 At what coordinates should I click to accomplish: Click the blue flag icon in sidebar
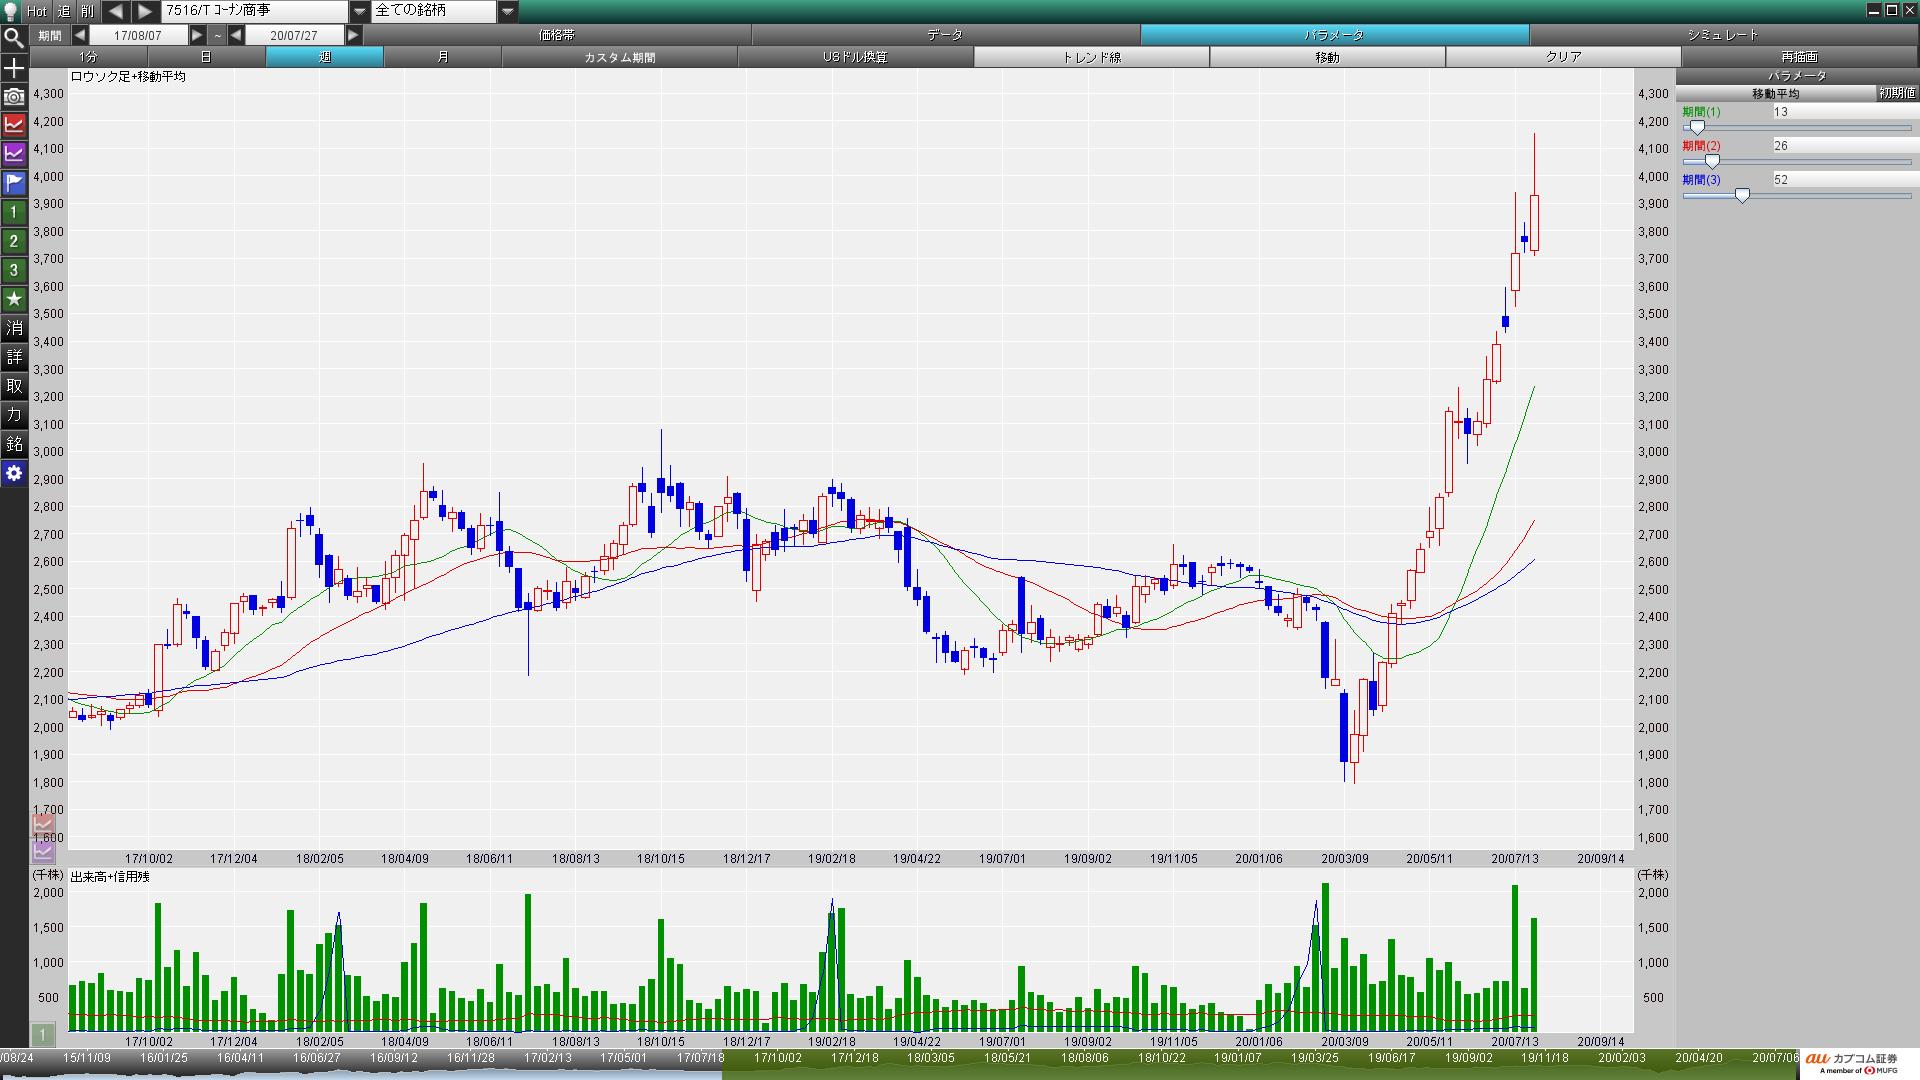pyautogui.click(x=14, y=183)
